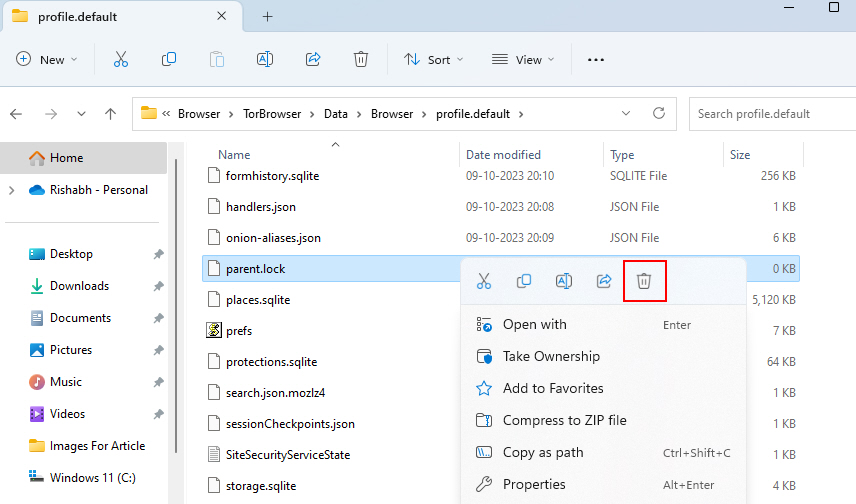Screen dimensions: 856x504
Task: Open Images For Article folder in the sidebar
Action: coord(97,446)
